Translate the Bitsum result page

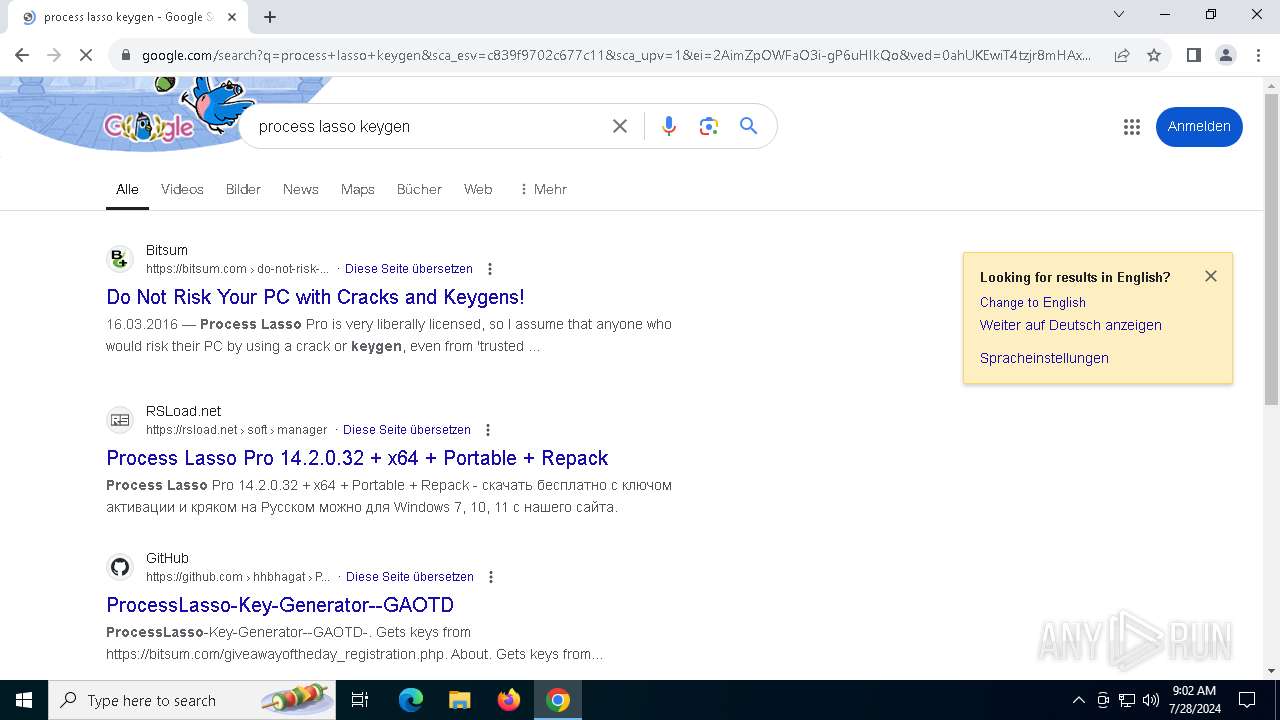(x=409, y=269)
